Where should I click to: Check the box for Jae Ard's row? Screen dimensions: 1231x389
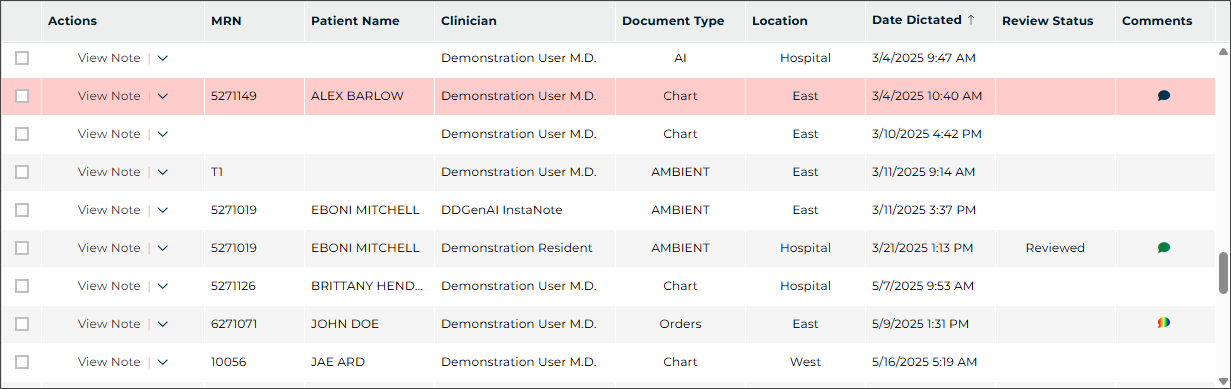(x=22, y=362)
